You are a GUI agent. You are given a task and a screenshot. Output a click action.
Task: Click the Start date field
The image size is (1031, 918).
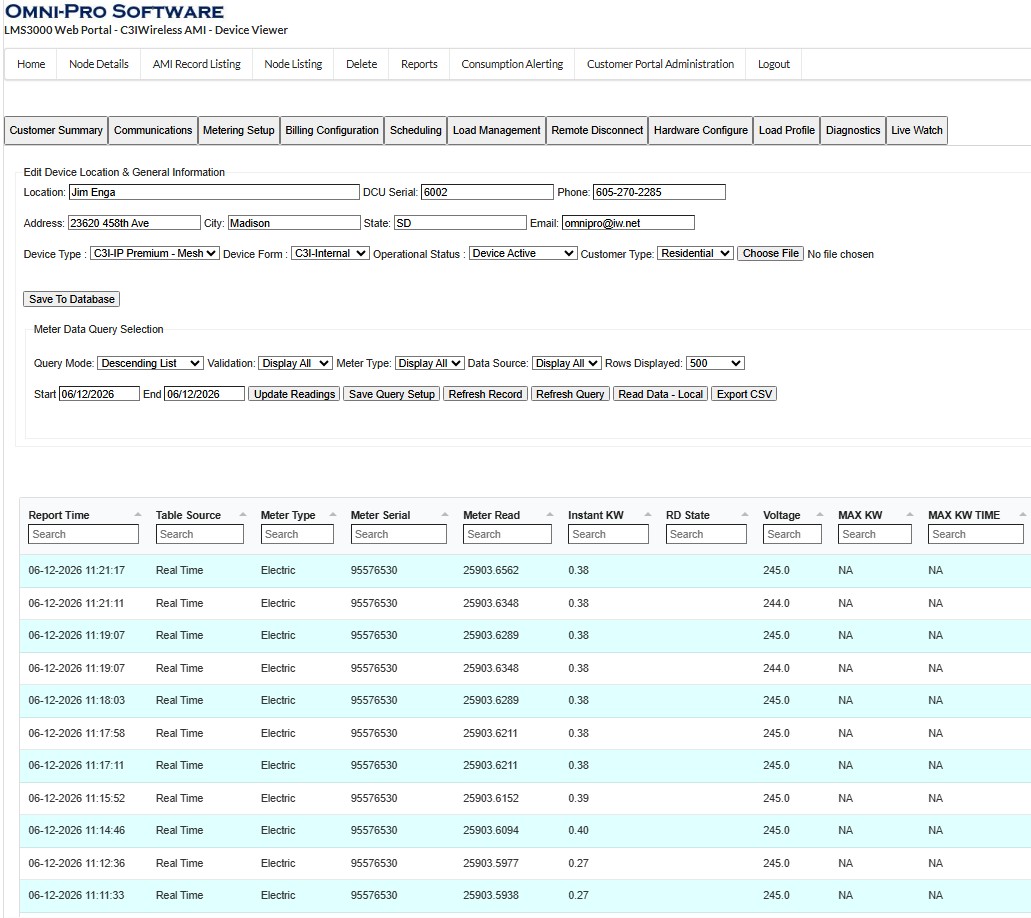pos(99,394)
